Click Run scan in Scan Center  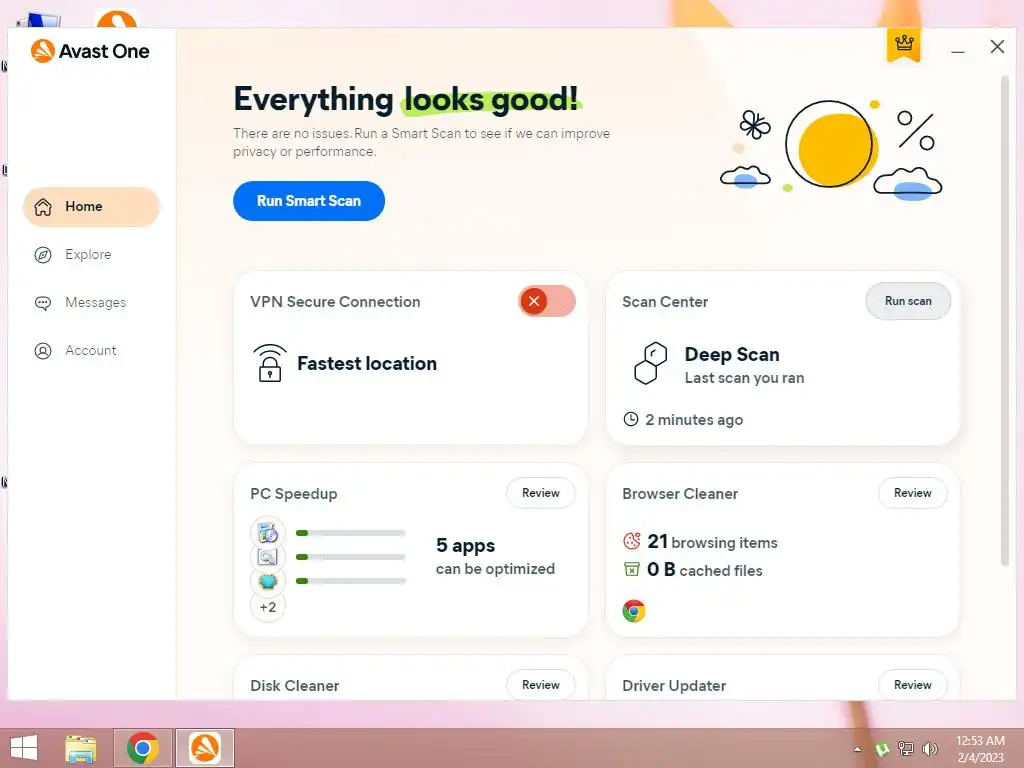tap(908, 301)
